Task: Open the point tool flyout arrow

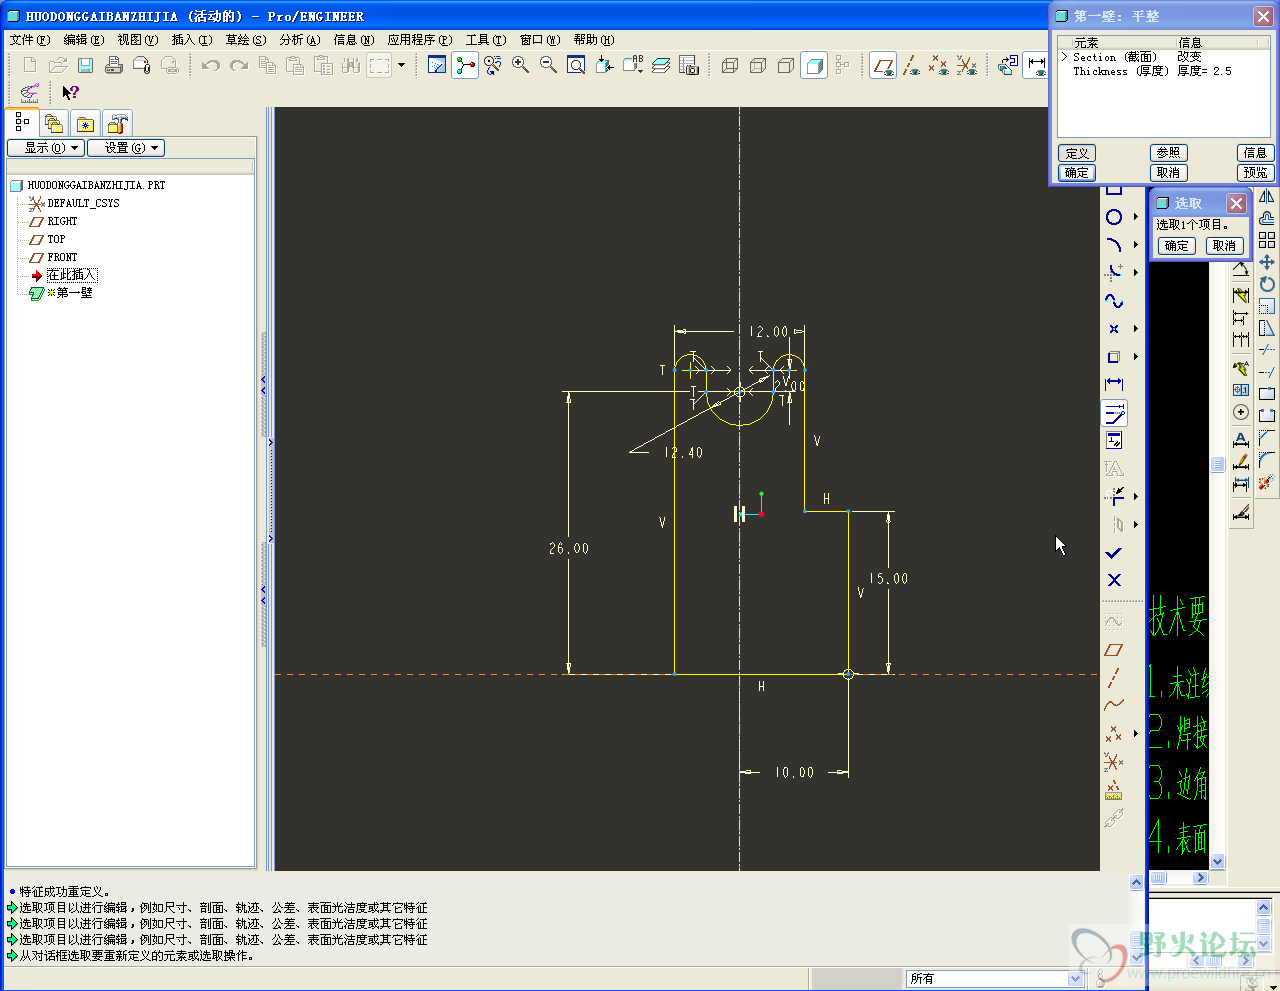Action: tap(1136, 329)
